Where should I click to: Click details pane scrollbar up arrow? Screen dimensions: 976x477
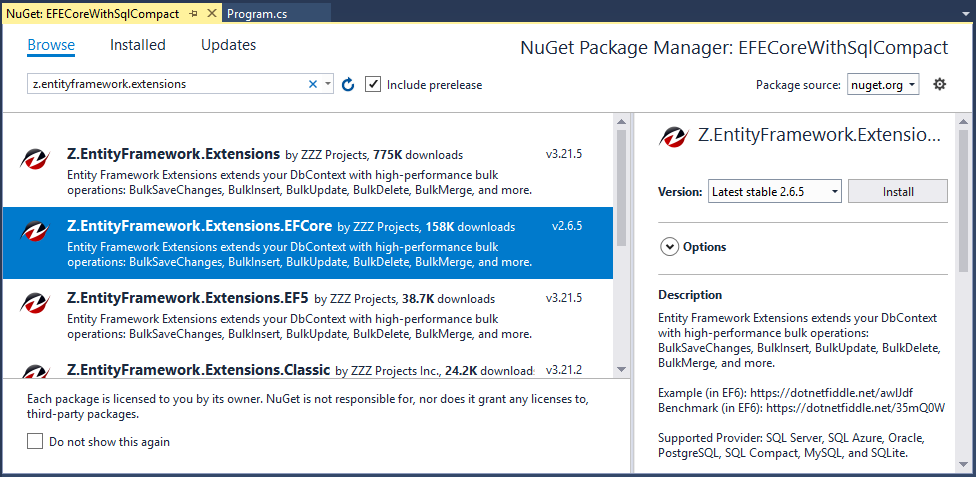pyautogui.click(x=964, y=121)
